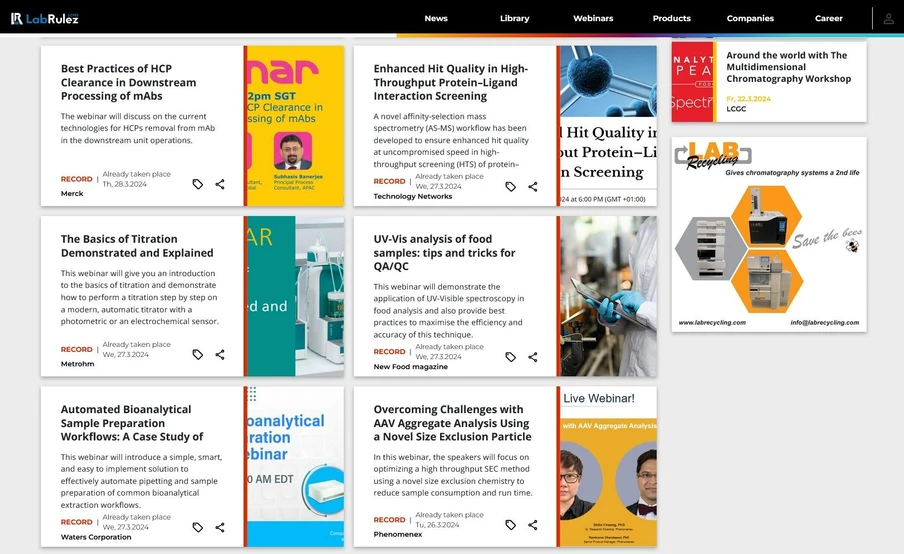Click the Technology Networks company name
Screen dimensions: 904x554
[413, 196]
